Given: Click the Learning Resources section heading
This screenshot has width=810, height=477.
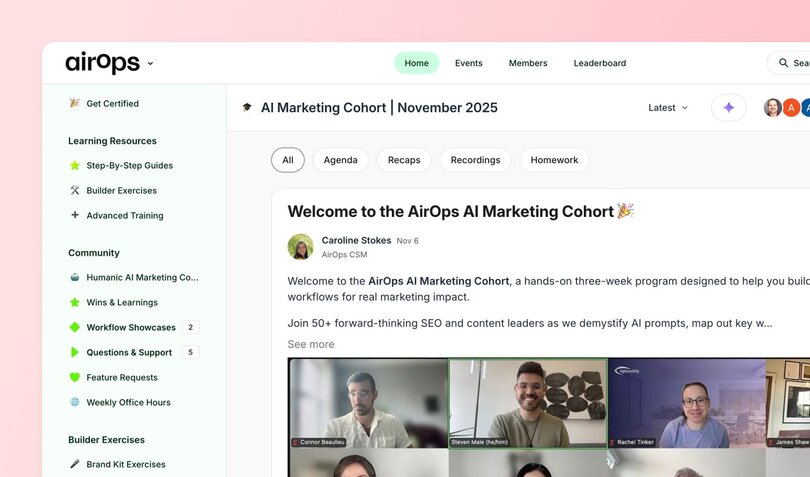Looking at the screenshot, I should [112, 141].
